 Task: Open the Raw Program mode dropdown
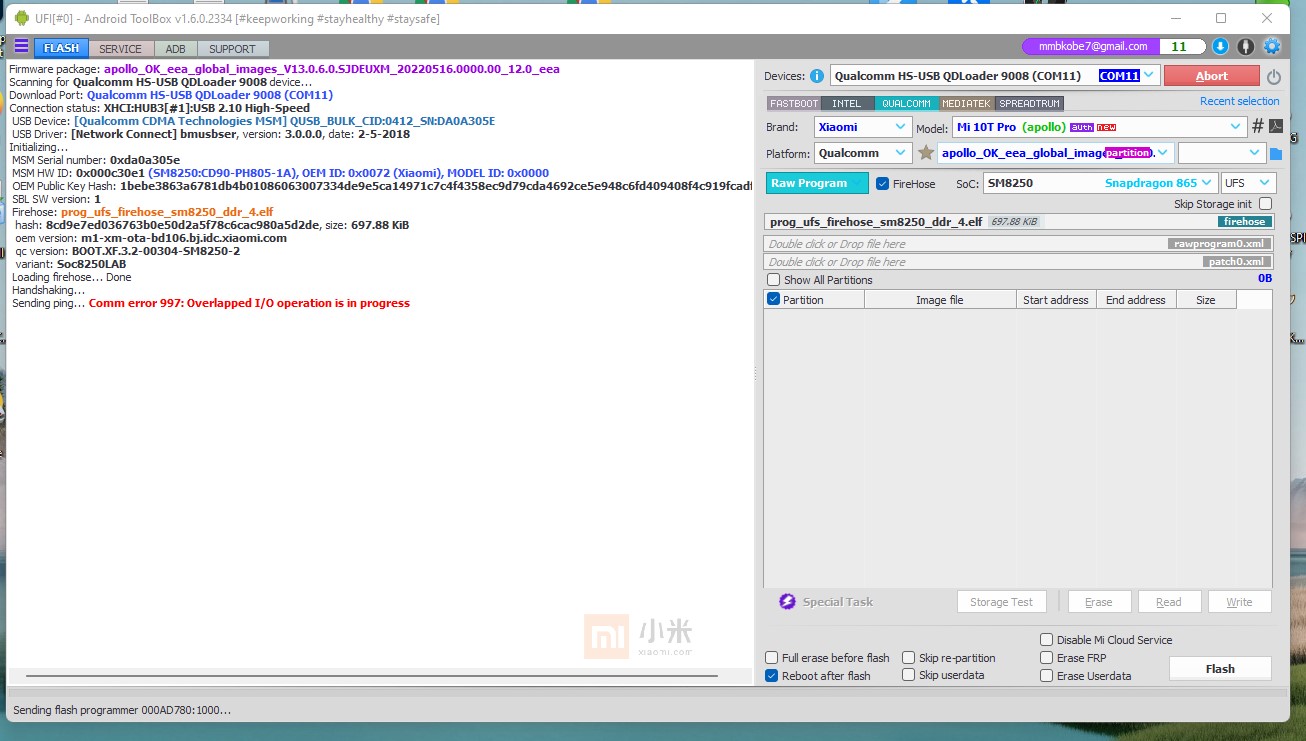click(819, 183)
